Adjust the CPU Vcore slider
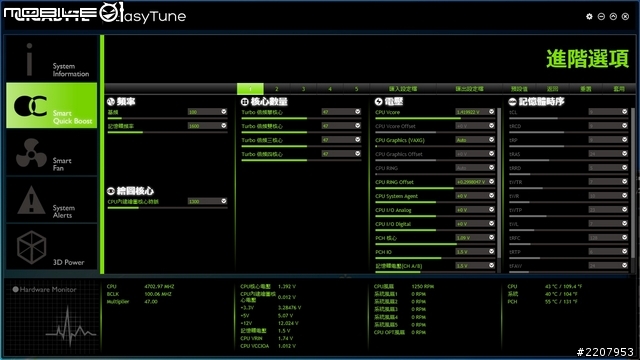The height and width of the screenshot is (360, 640). point(435,118)
